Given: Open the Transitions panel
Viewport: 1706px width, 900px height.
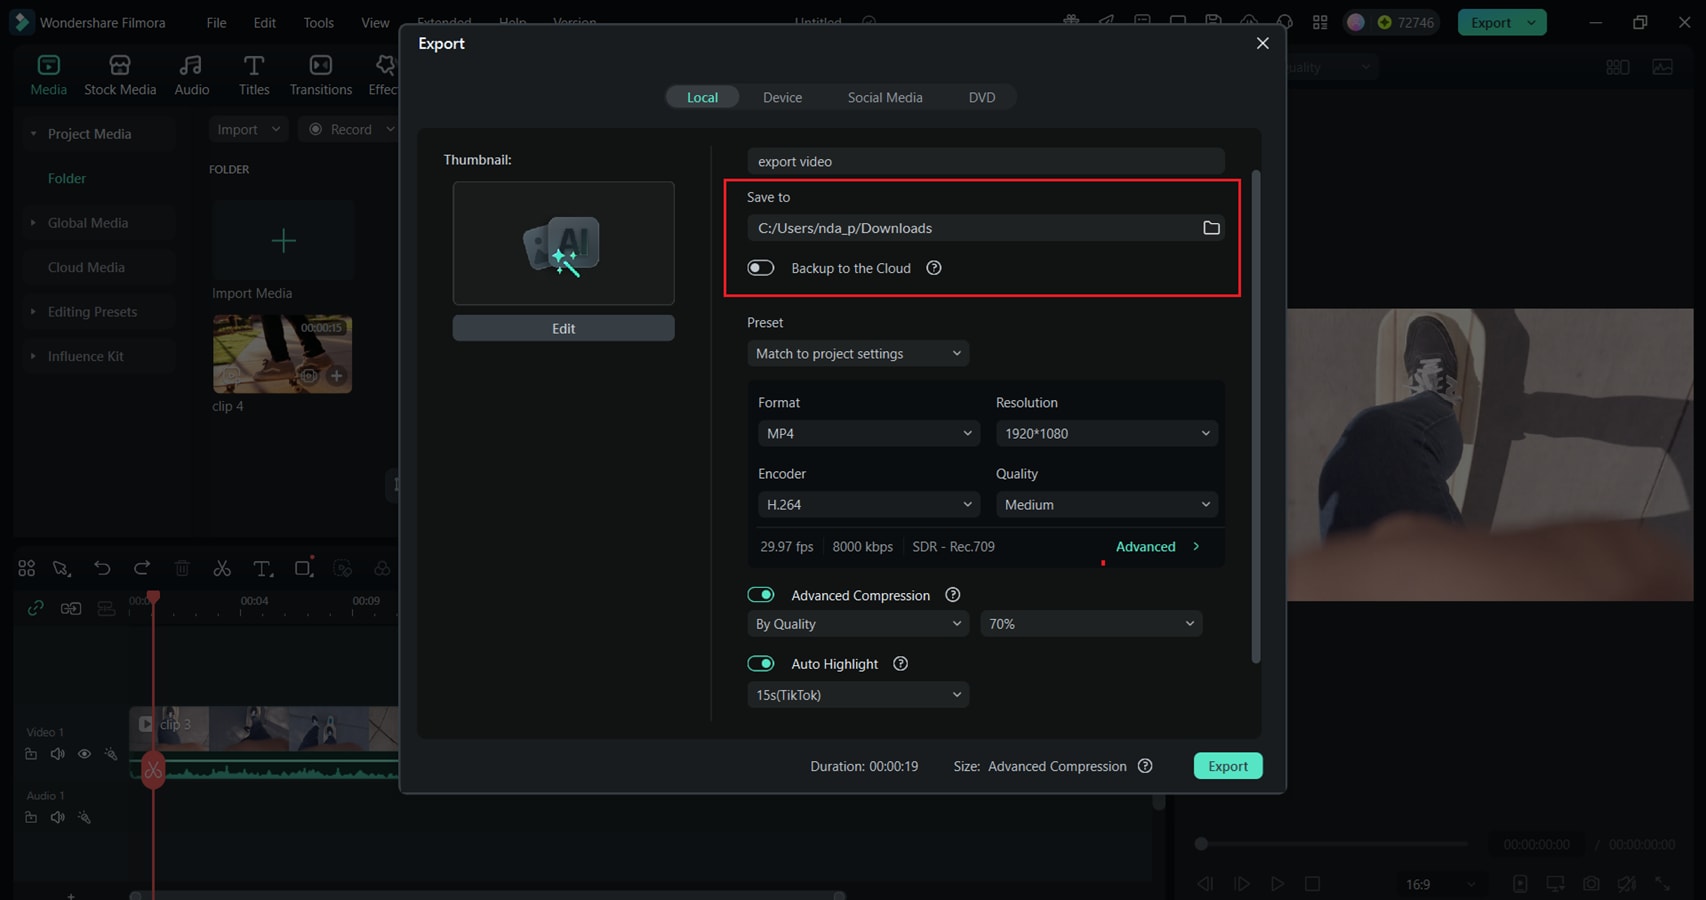Looking at the screenshot, I should click(x=320, y=76).
